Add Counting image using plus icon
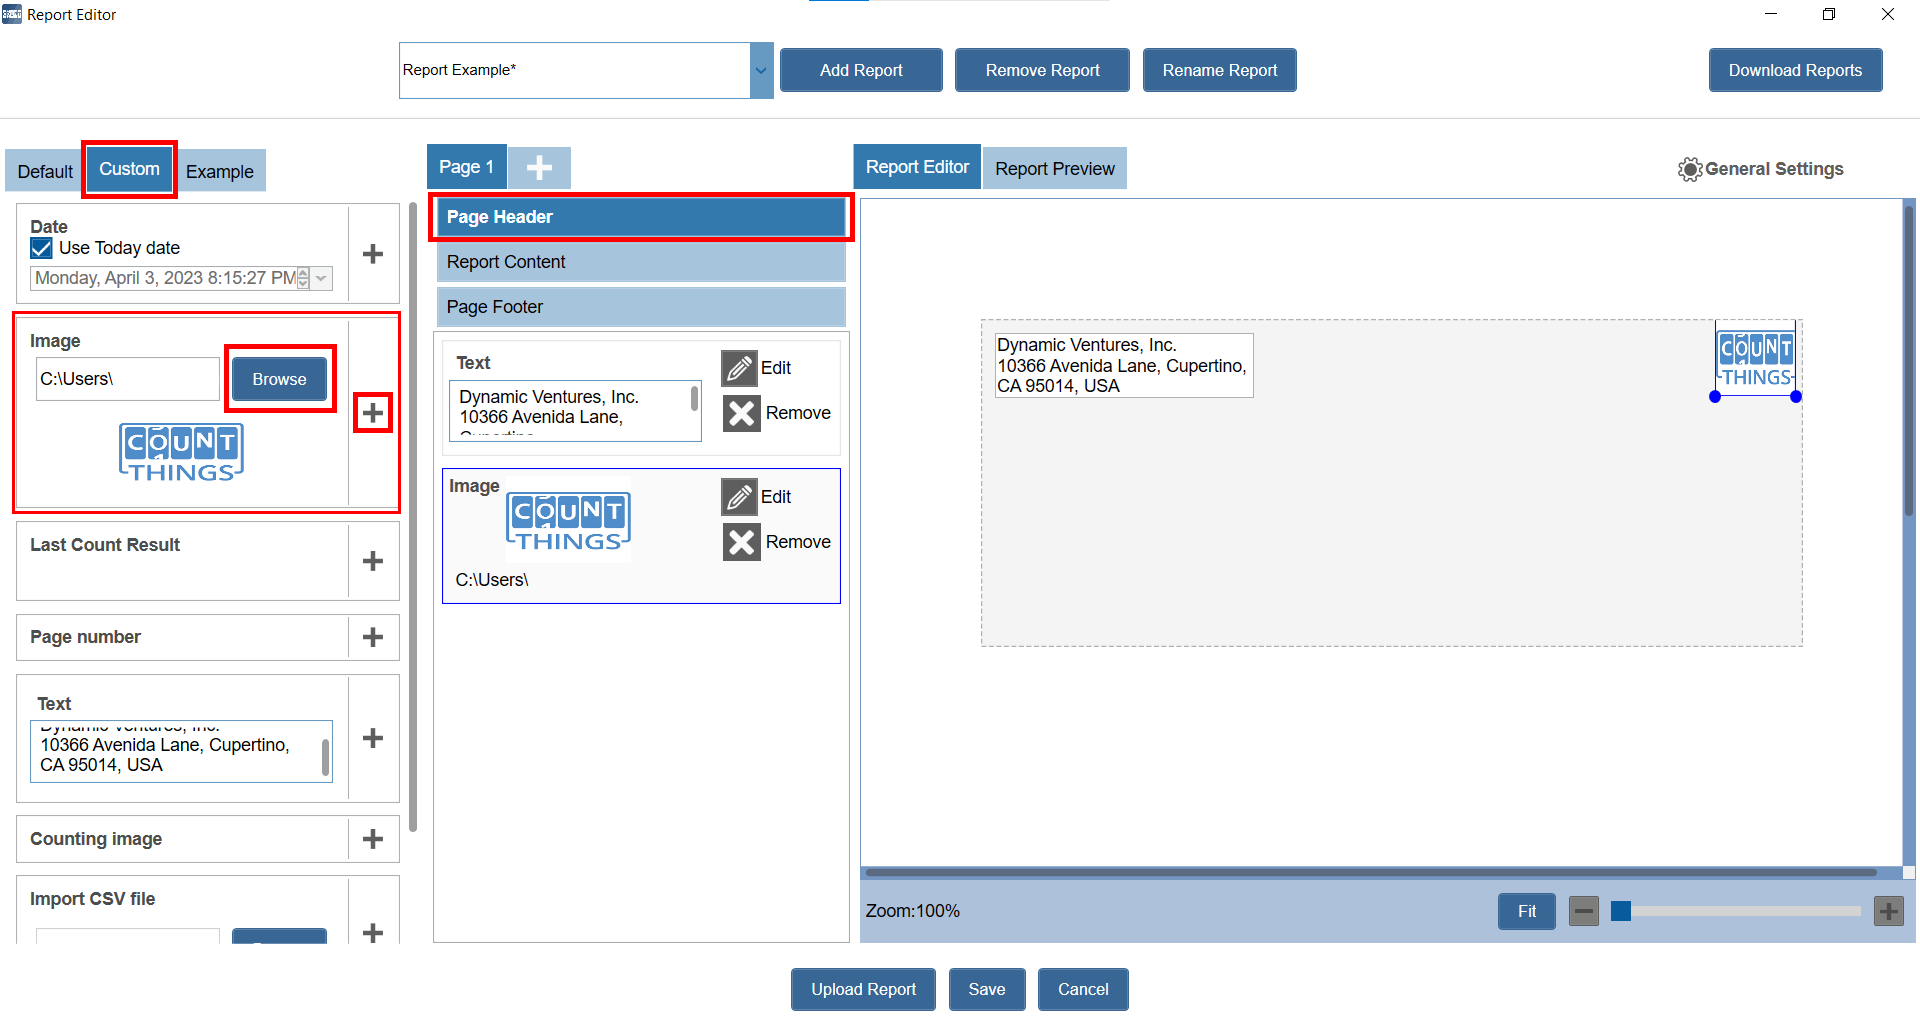Viewport: 1920px width, 1027px height. 372,839
